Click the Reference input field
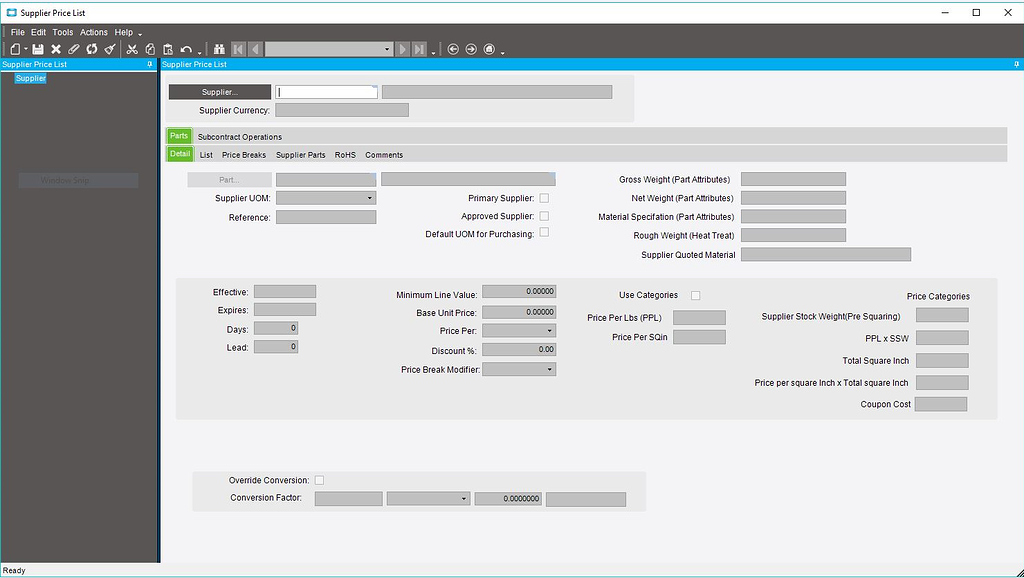 326,217
